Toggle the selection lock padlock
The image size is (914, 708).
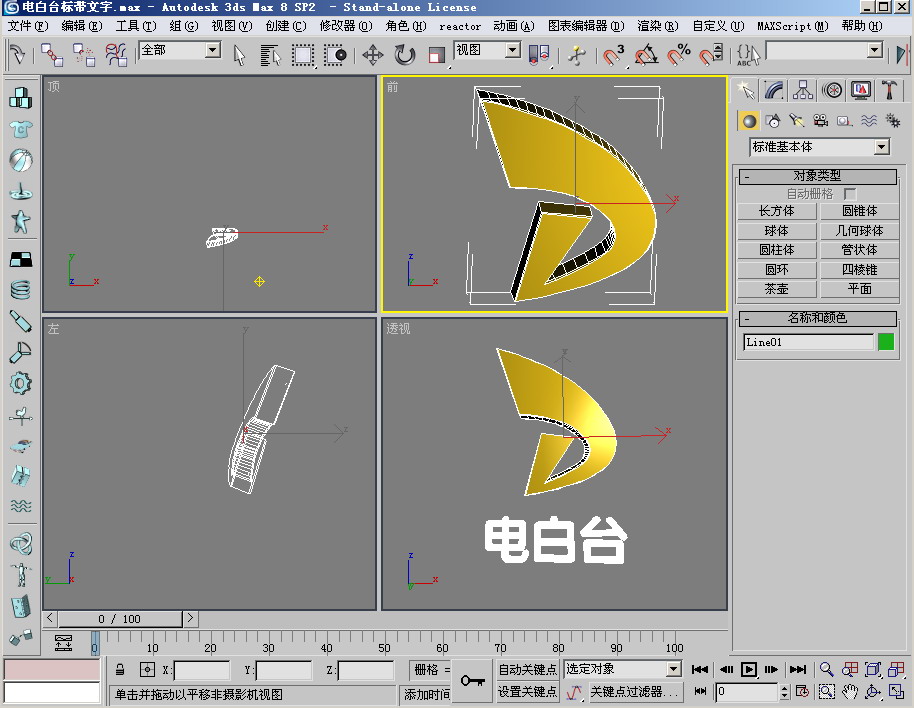tap(120, 670)
